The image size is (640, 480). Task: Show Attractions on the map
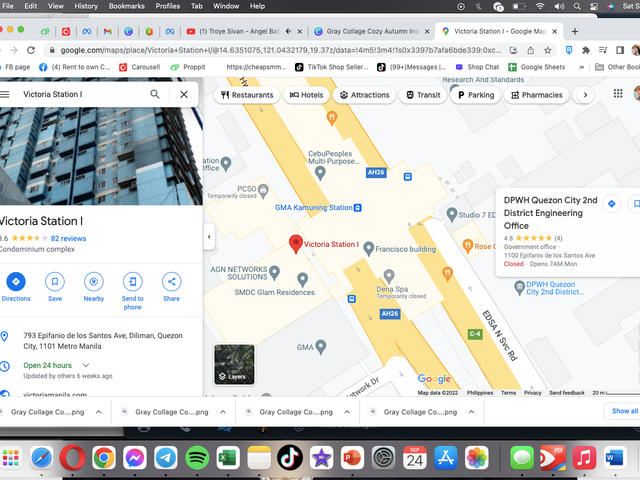(364, 95)
